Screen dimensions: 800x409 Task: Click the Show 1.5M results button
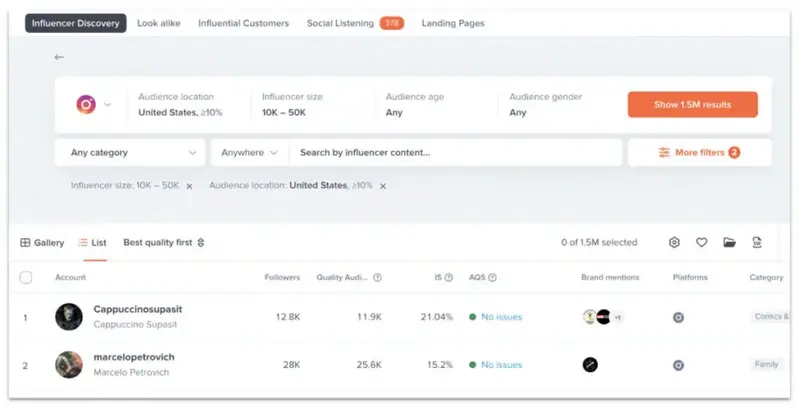pyautogui.click(x=692, y=105)
